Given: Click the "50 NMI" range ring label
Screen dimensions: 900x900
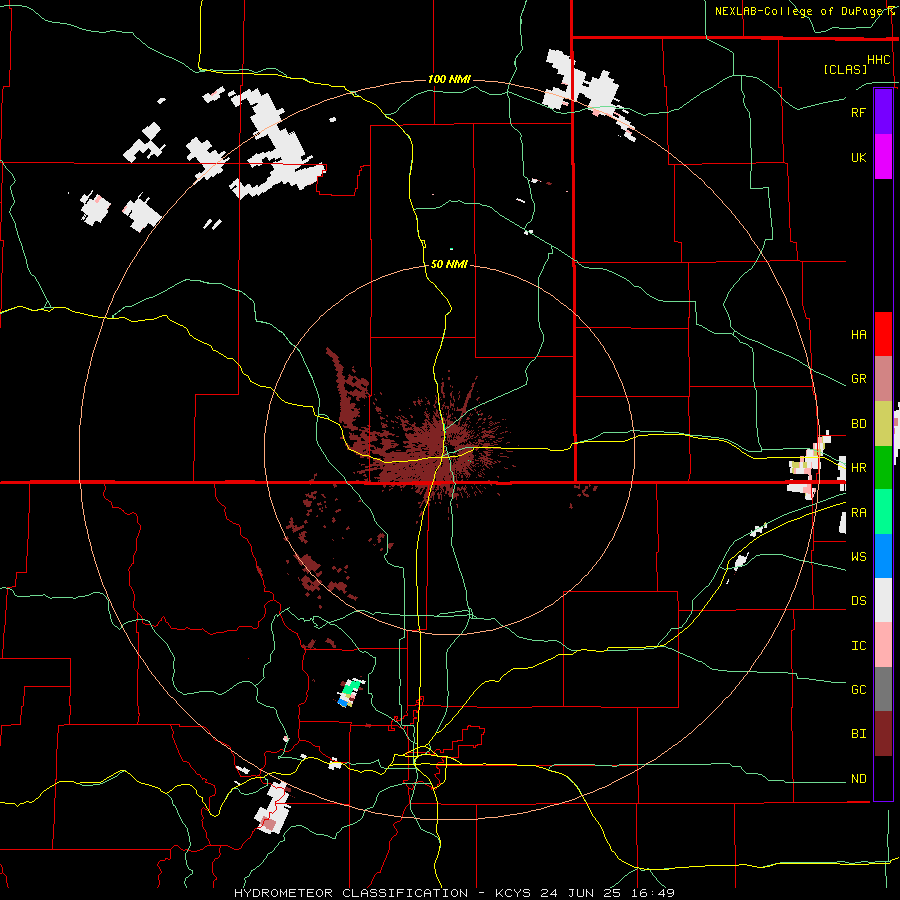Looking at the screenshot, I should [x=449, y=264].
